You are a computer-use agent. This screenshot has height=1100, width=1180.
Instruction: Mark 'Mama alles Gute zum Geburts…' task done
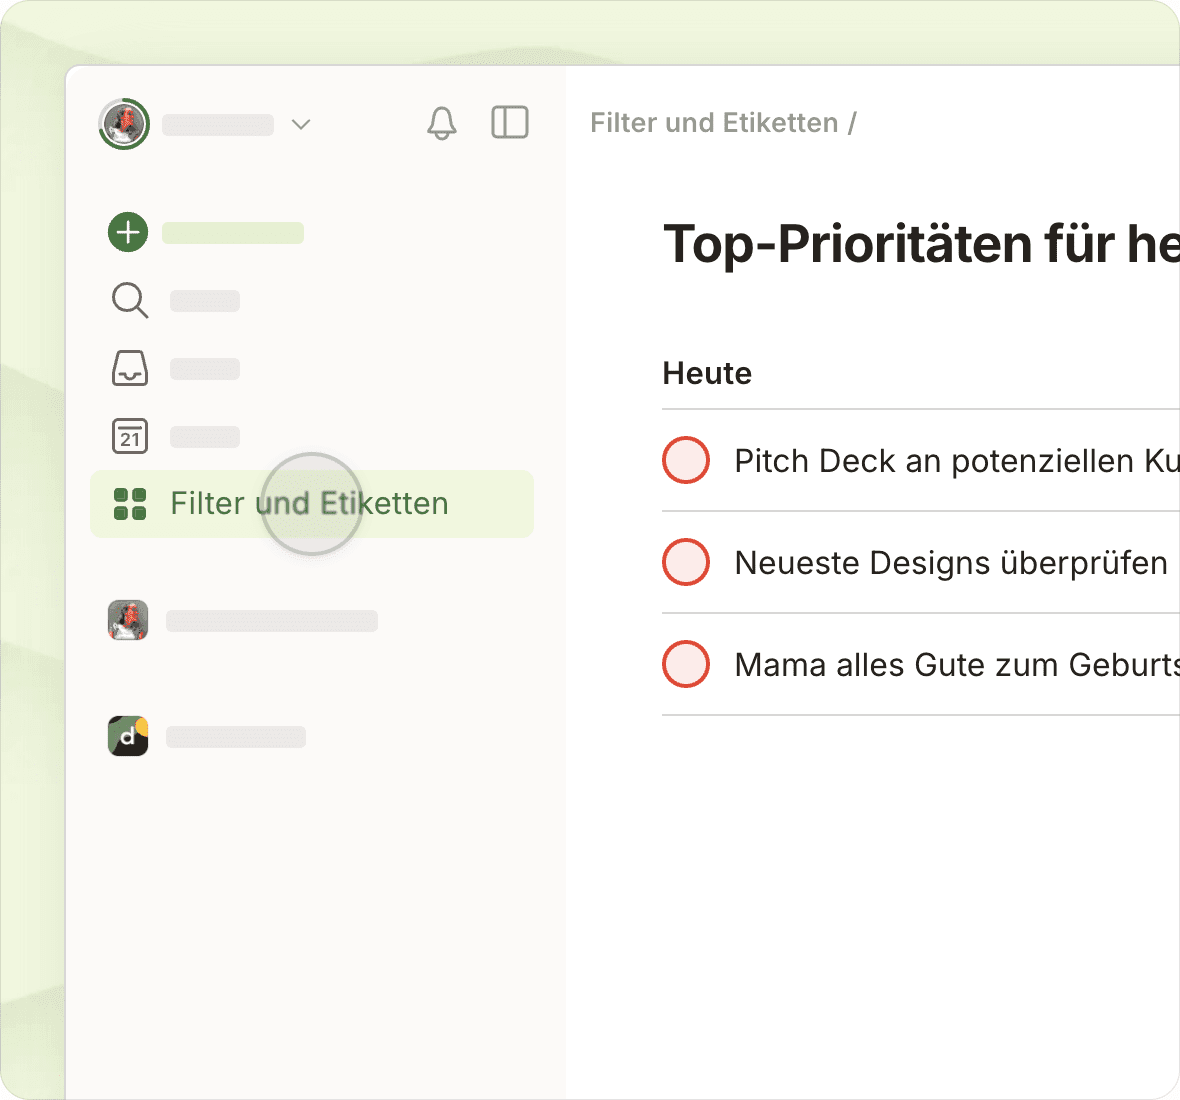click(x=686, y=664)
